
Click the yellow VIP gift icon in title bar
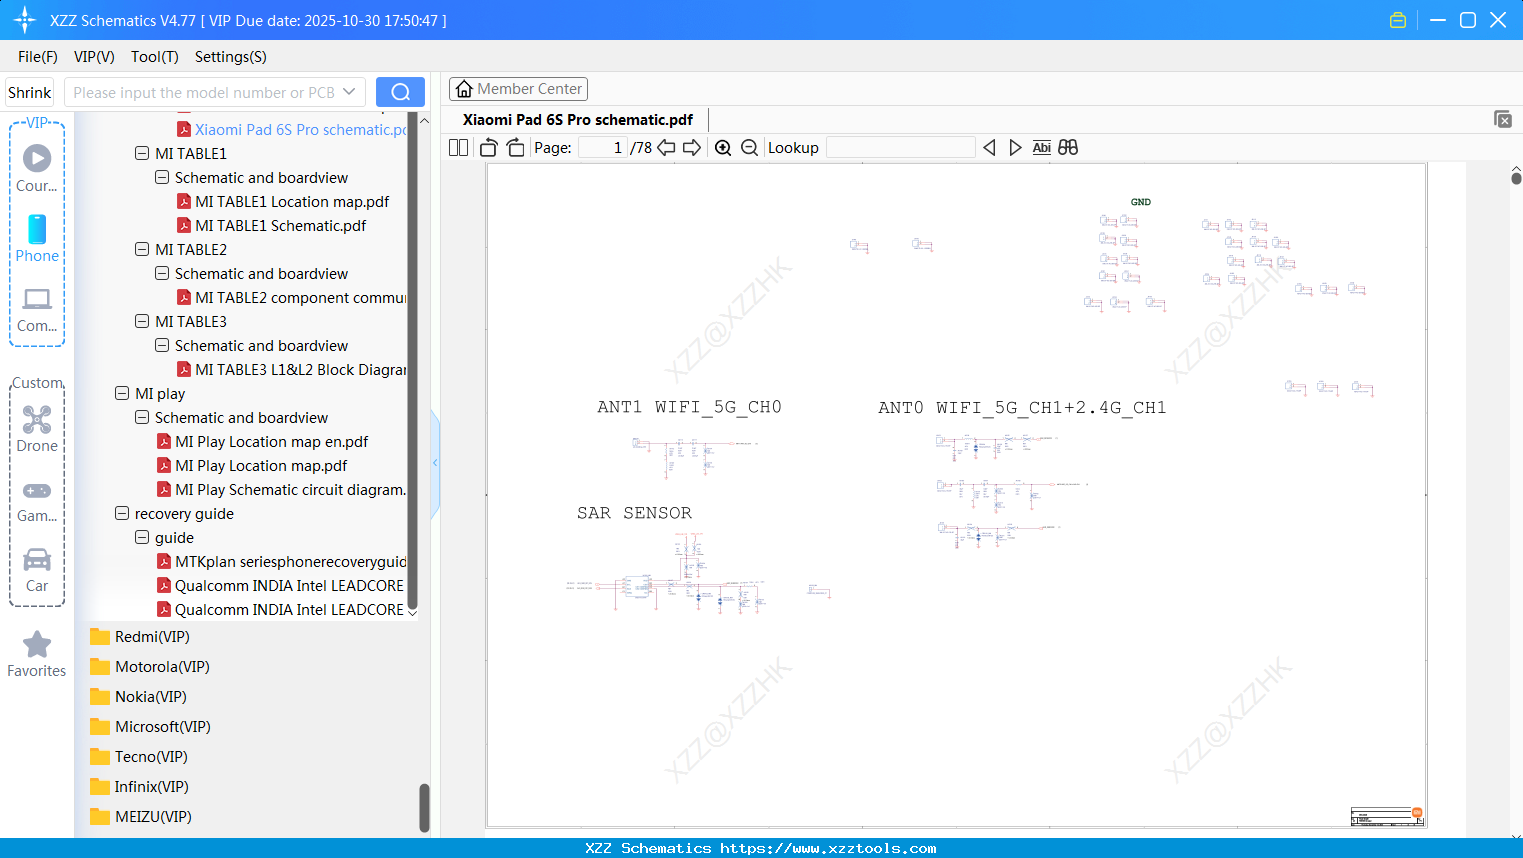coord(1398,20)
